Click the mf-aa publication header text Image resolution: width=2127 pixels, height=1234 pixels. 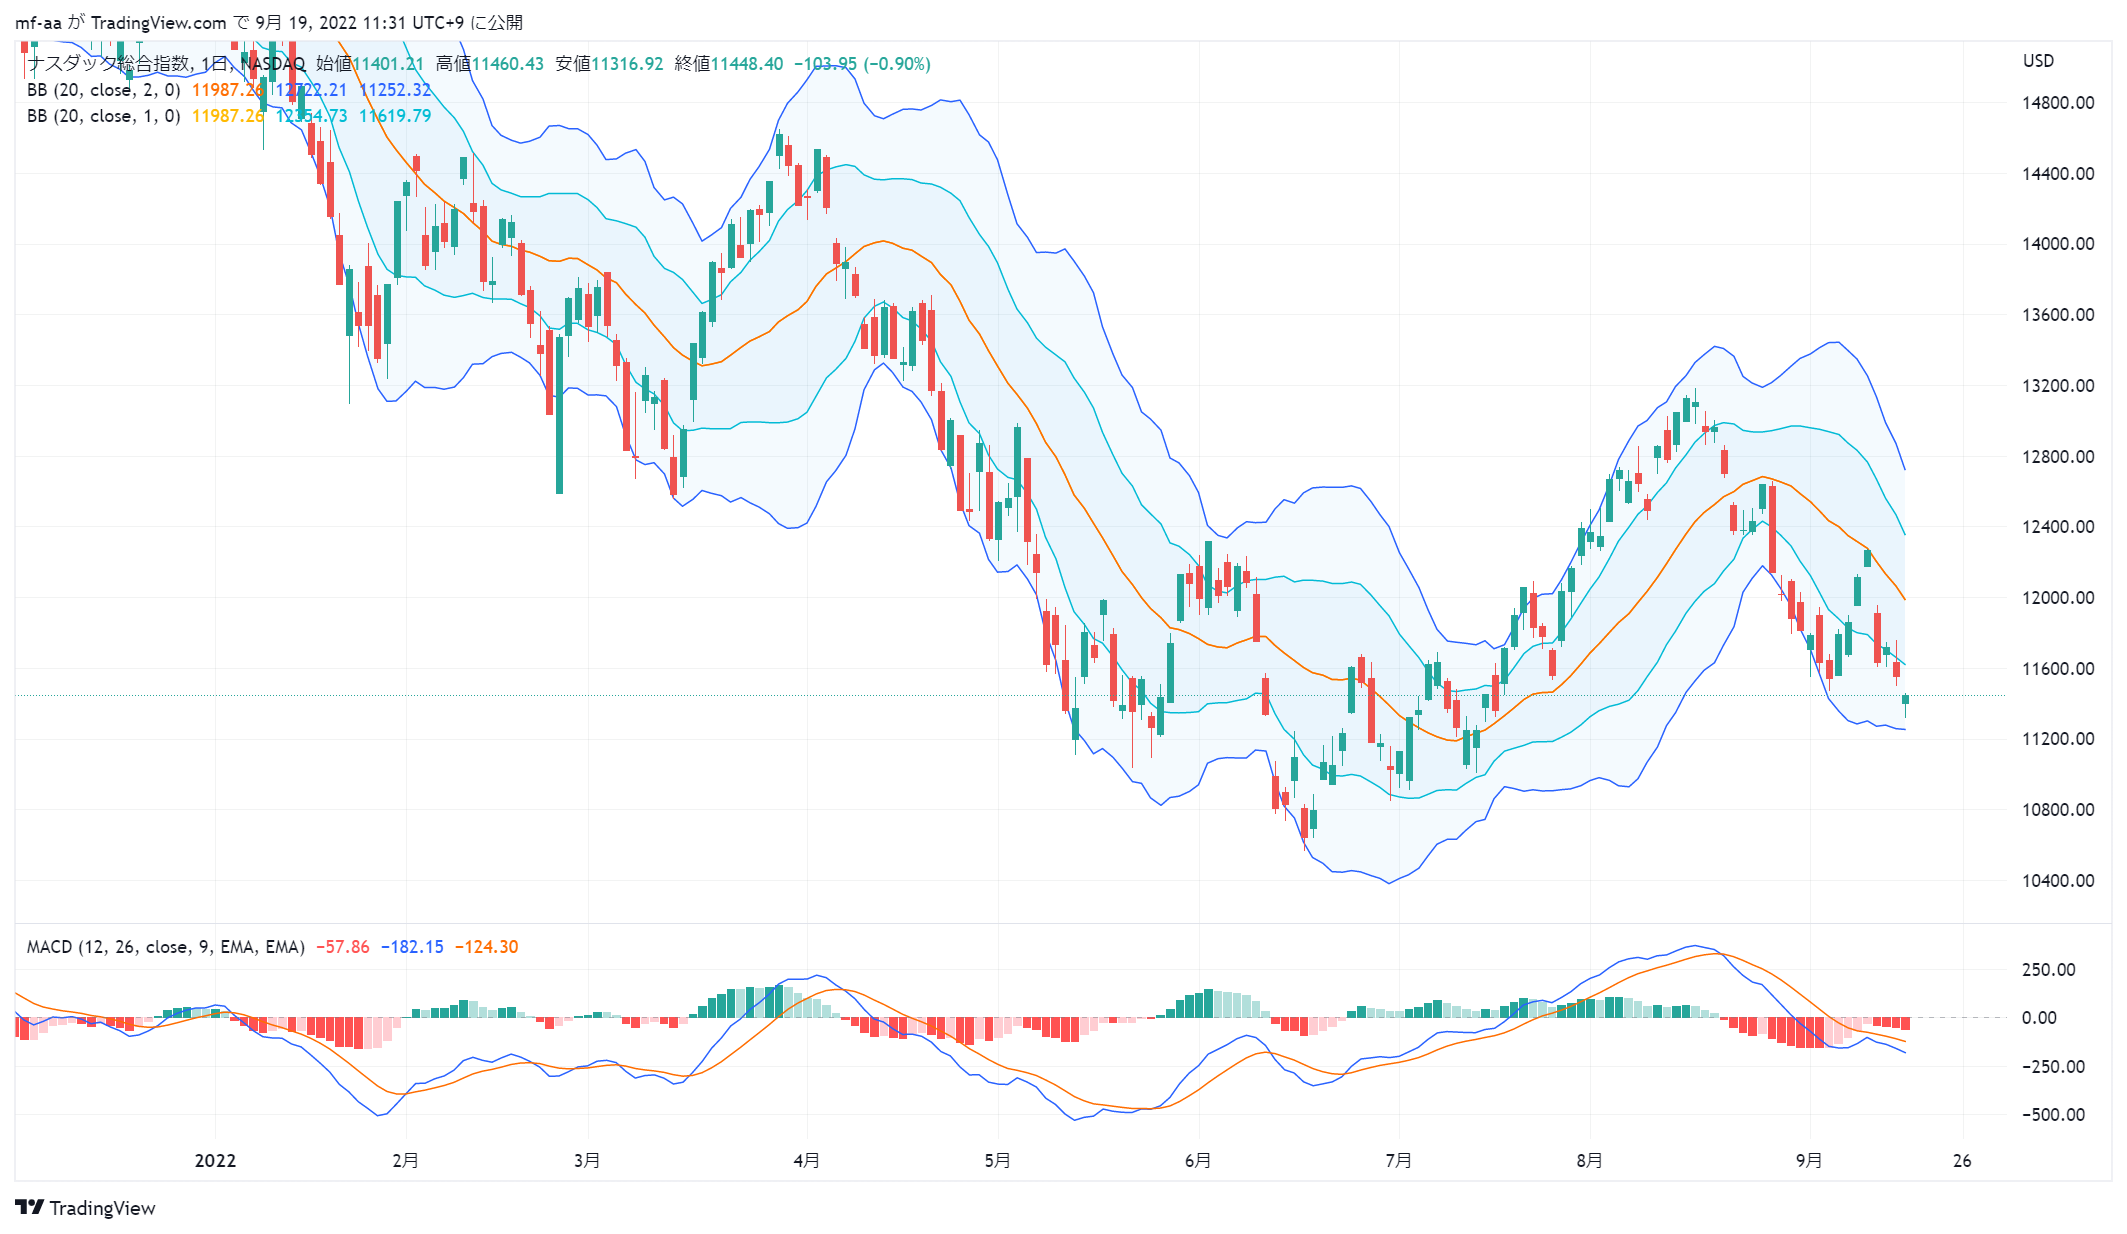(269, 22)
